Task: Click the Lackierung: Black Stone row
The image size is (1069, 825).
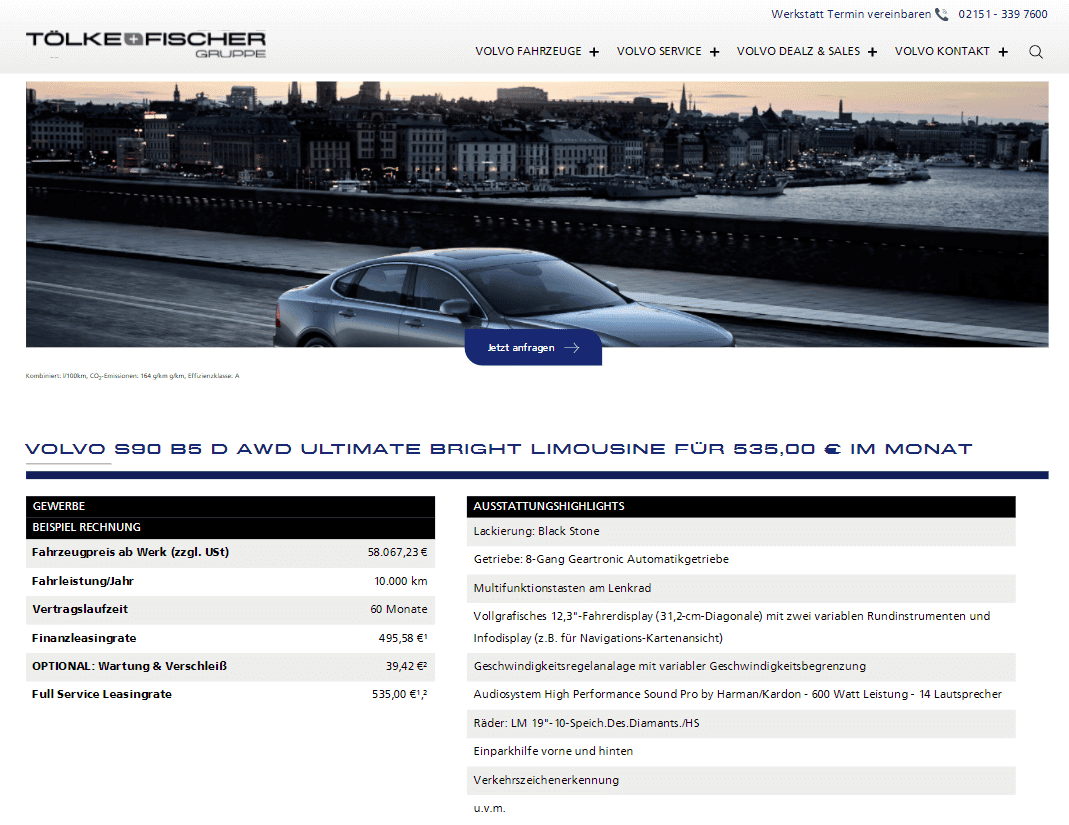Action: (741, 532)
